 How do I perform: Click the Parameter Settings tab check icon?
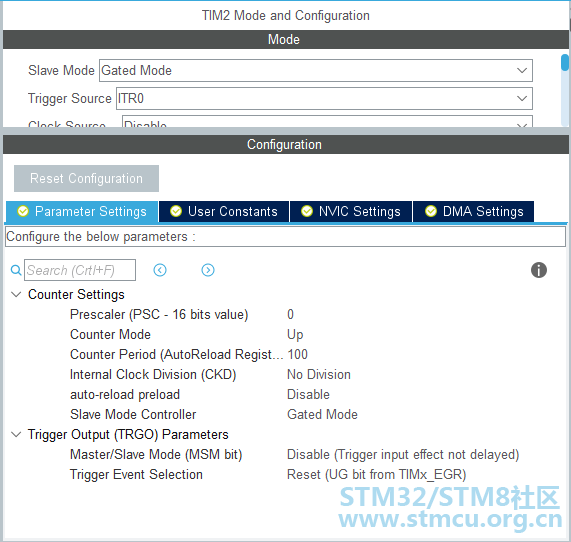pos(23,211)
